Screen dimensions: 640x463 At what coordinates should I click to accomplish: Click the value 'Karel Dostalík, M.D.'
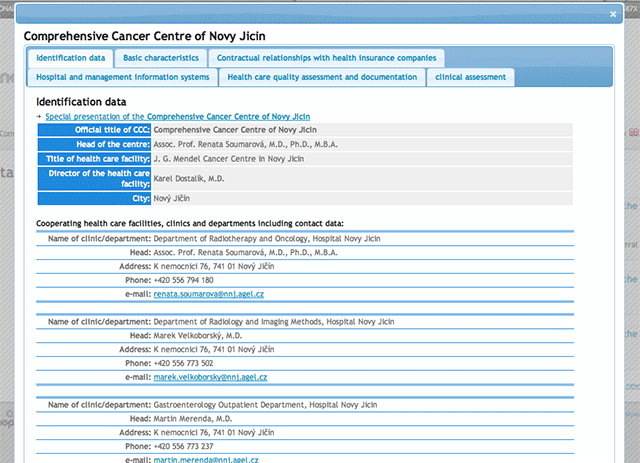pyautogui.click(x=189, y=178)
